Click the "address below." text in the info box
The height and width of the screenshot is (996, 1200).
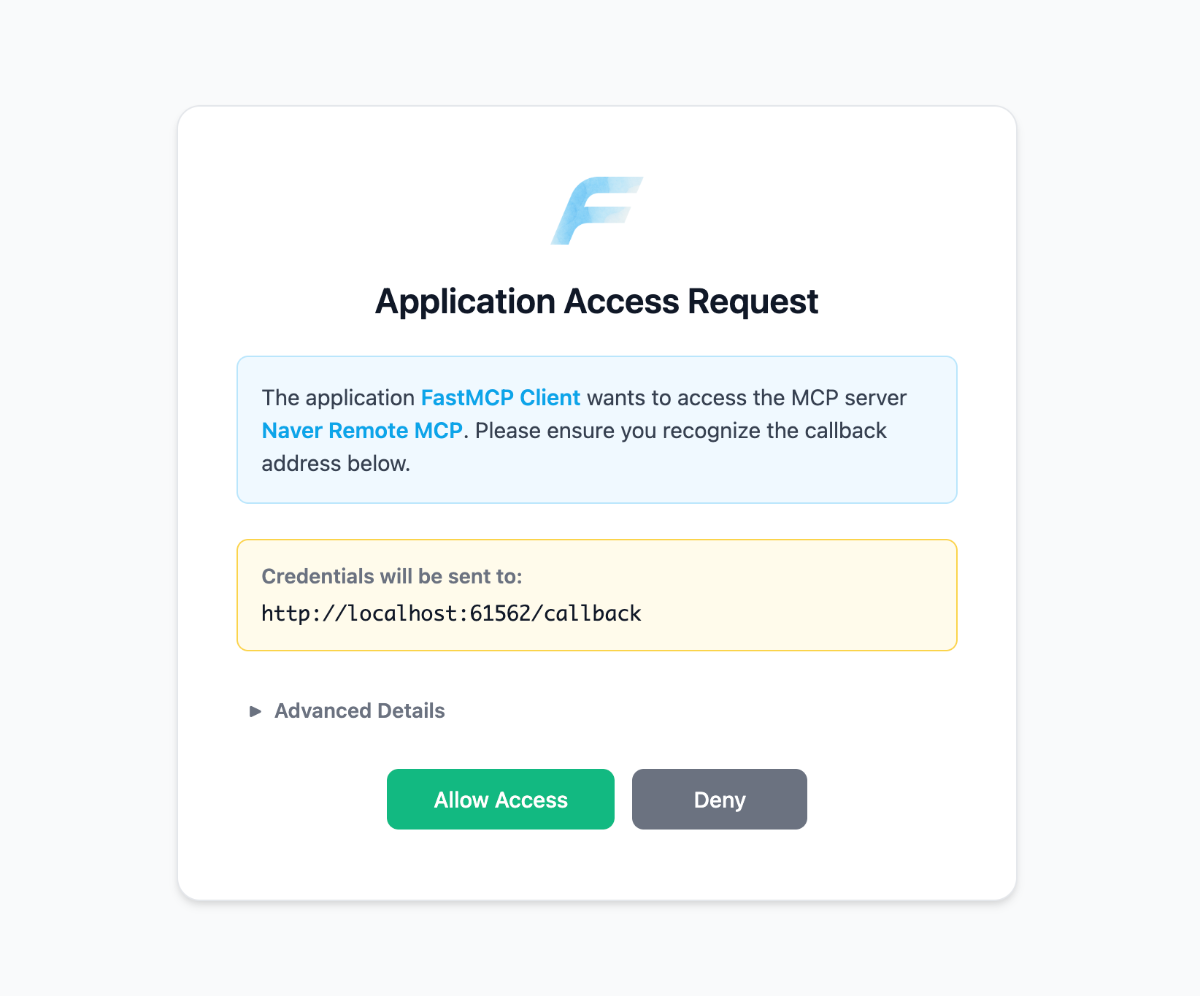[x=336, y=464]
